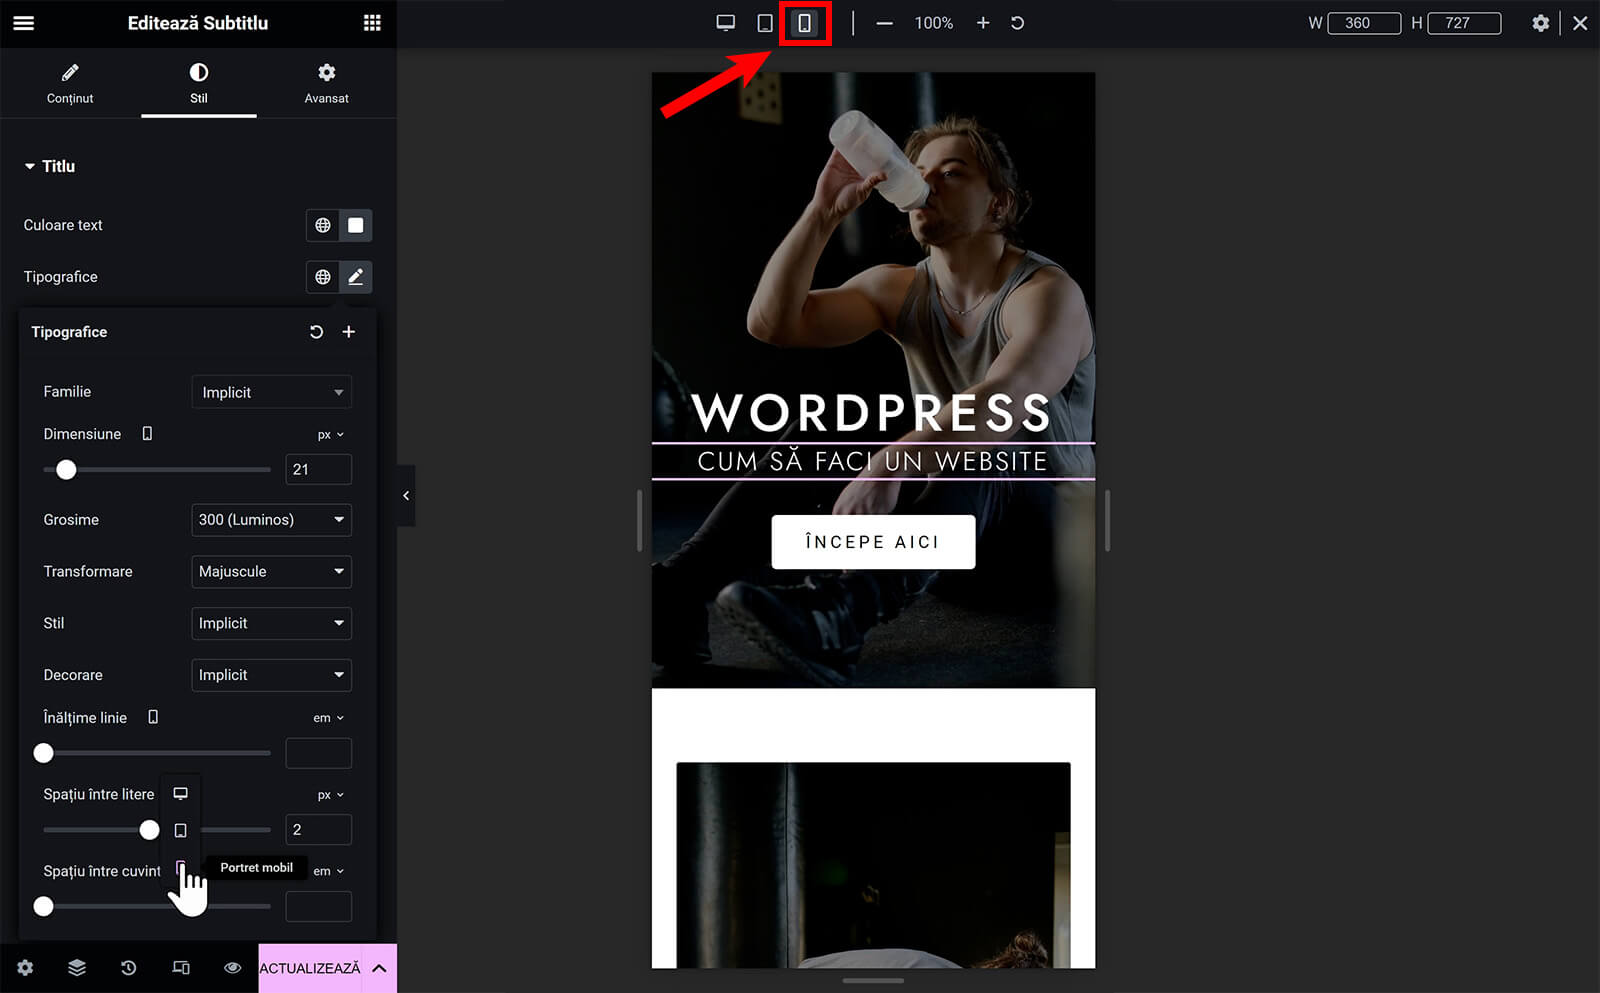
Task: Open the Grosime dropdown showing 300 (Luminos)
Action: tap(271, 520)
